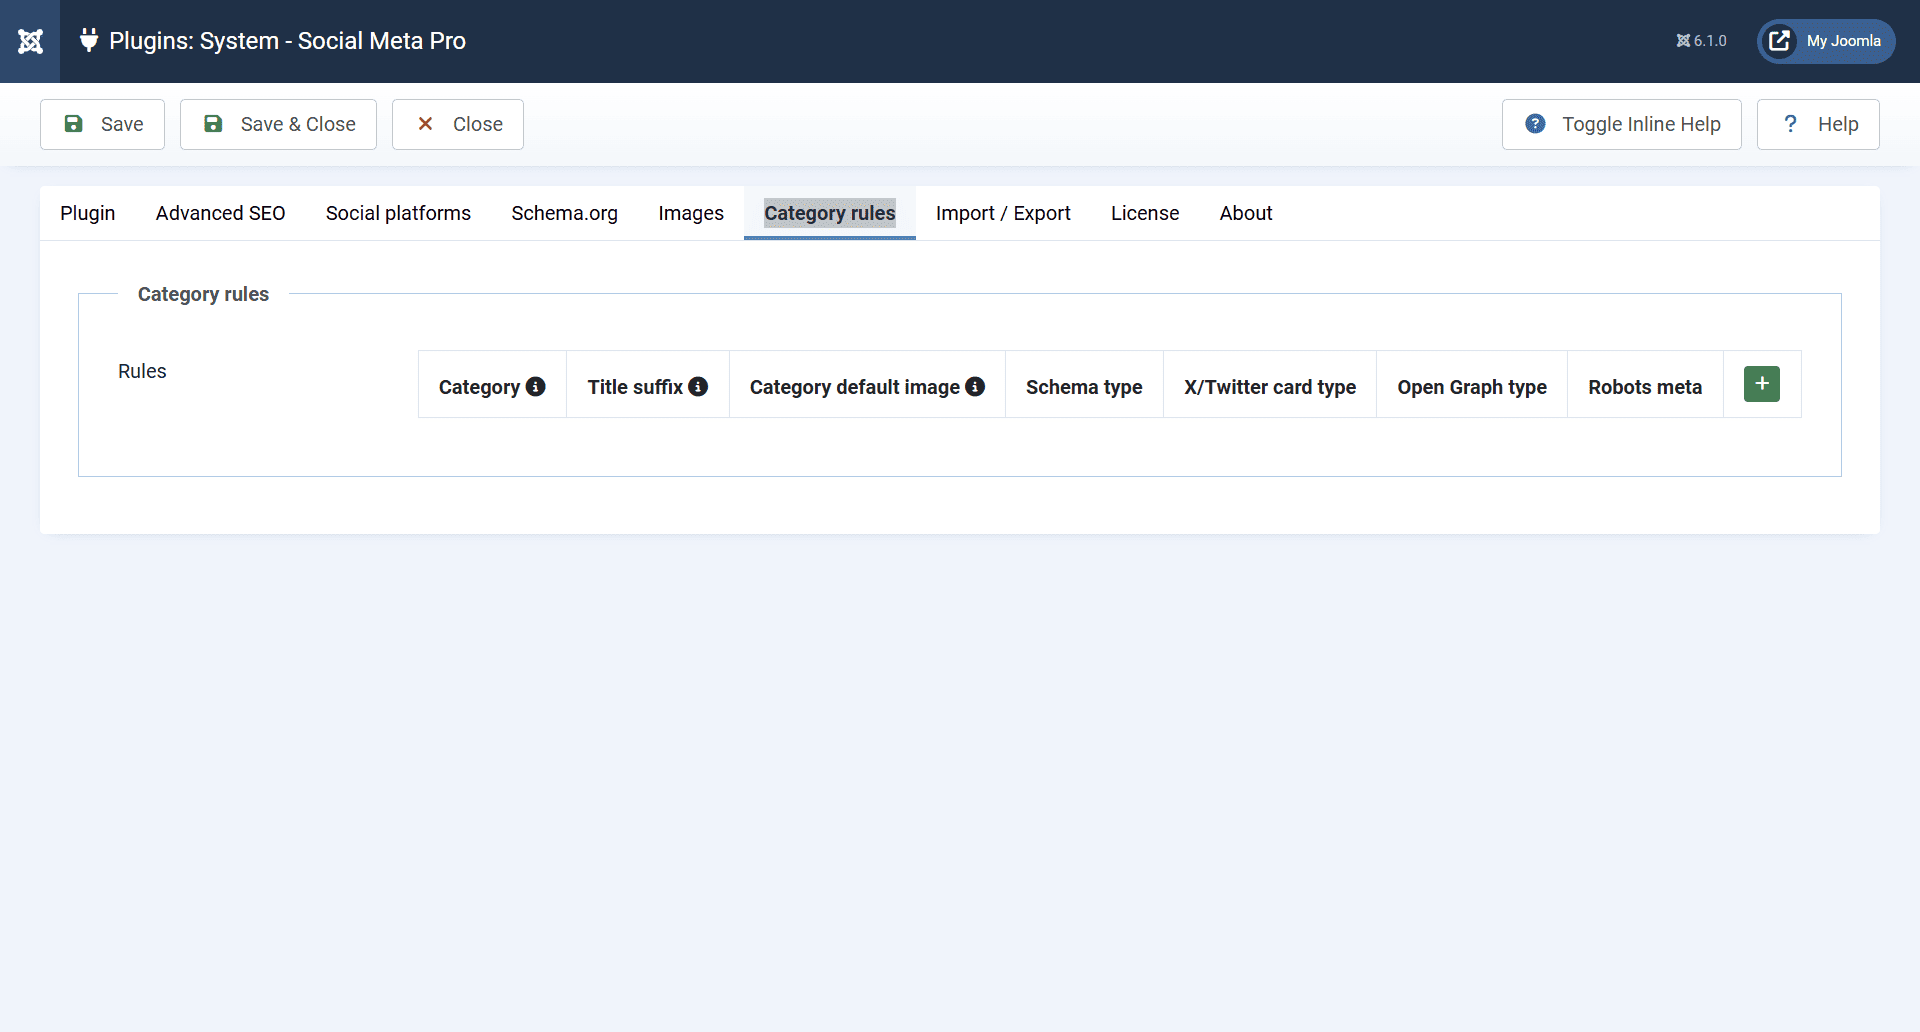Image resolution: width=1920 pixels, height=1032 pixels.
Task: Open the License tab
Action: [1145, 213]
